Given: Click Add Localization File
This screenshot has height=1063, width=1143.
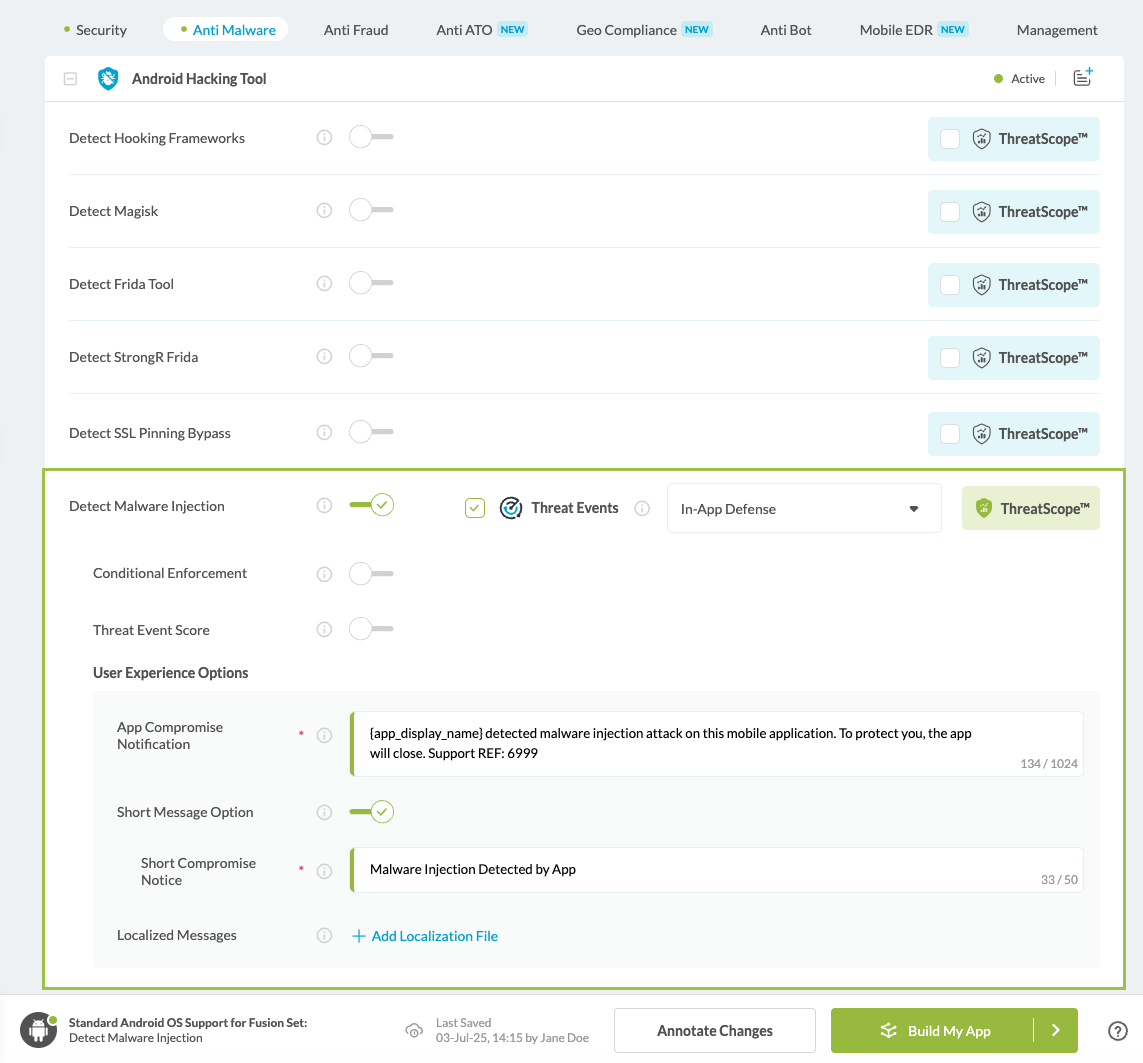Looking at the screenshot, I should click(x=424, y=935).
